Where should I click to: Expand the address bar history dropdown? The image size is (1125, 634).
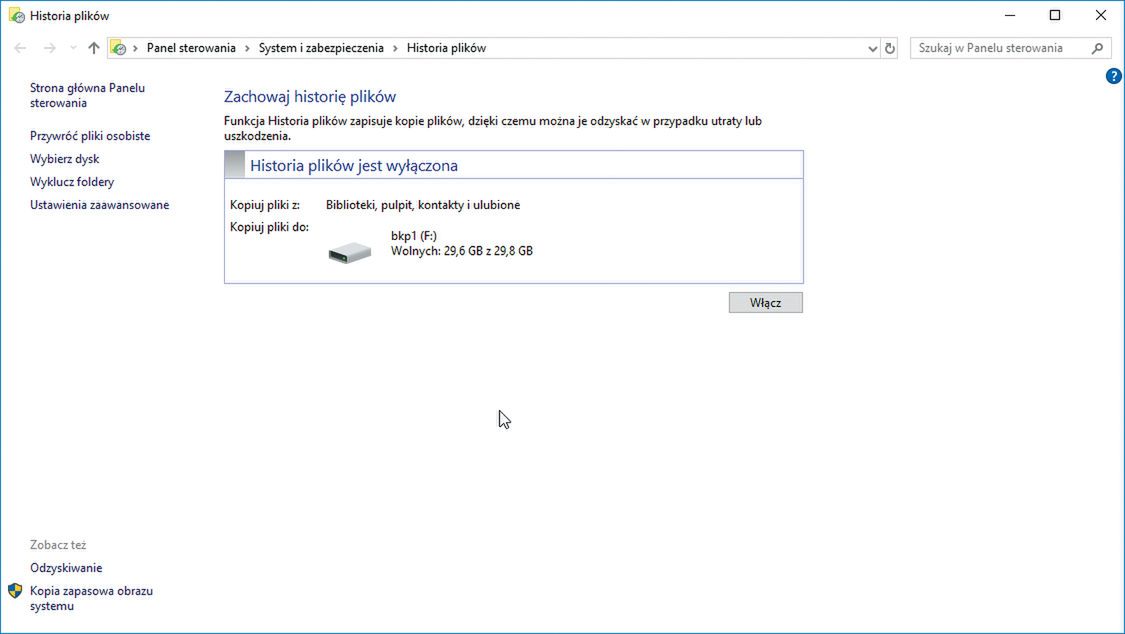[872, 48]
